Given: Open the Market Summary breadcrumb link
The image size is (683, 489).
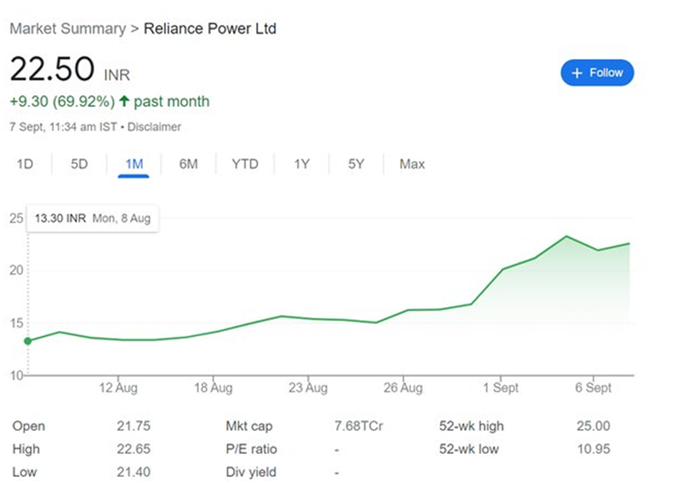Looking at the screenshot, I should (x=68, y=29).
